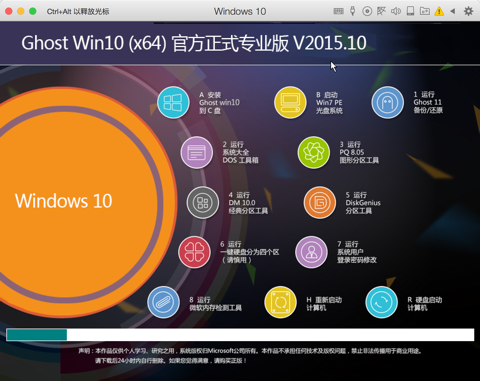Open the shared folders icon in the toolbar
This screenshot has height=381, width=480.
(x=425, y=11)
